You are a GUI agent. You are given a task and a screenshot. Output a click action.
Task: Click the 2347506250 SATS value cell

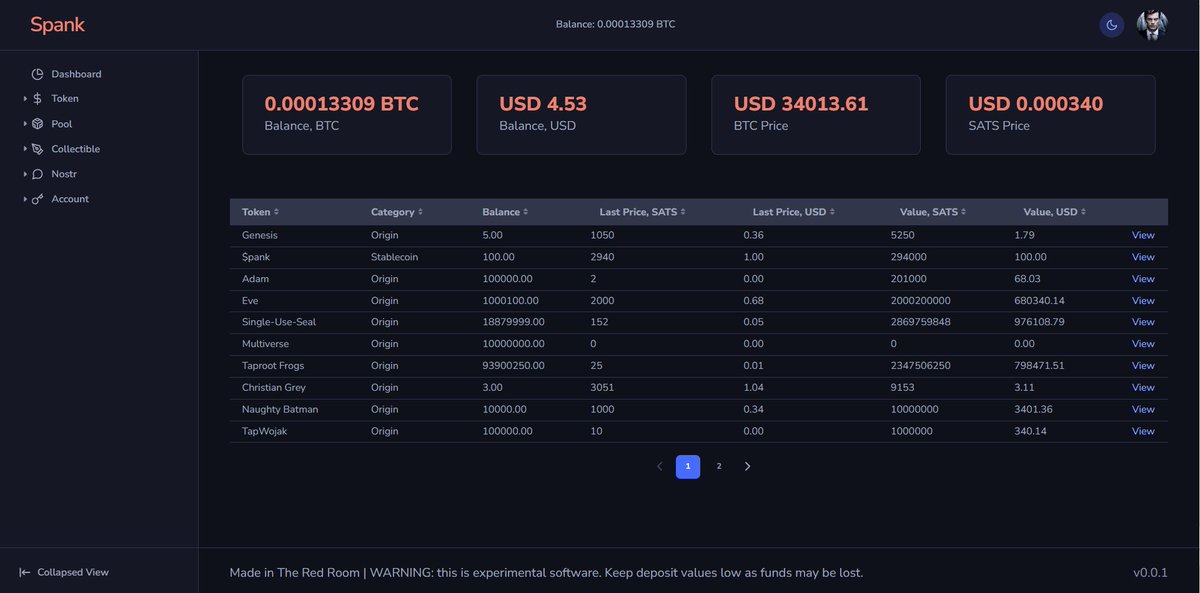coord(921,366)
